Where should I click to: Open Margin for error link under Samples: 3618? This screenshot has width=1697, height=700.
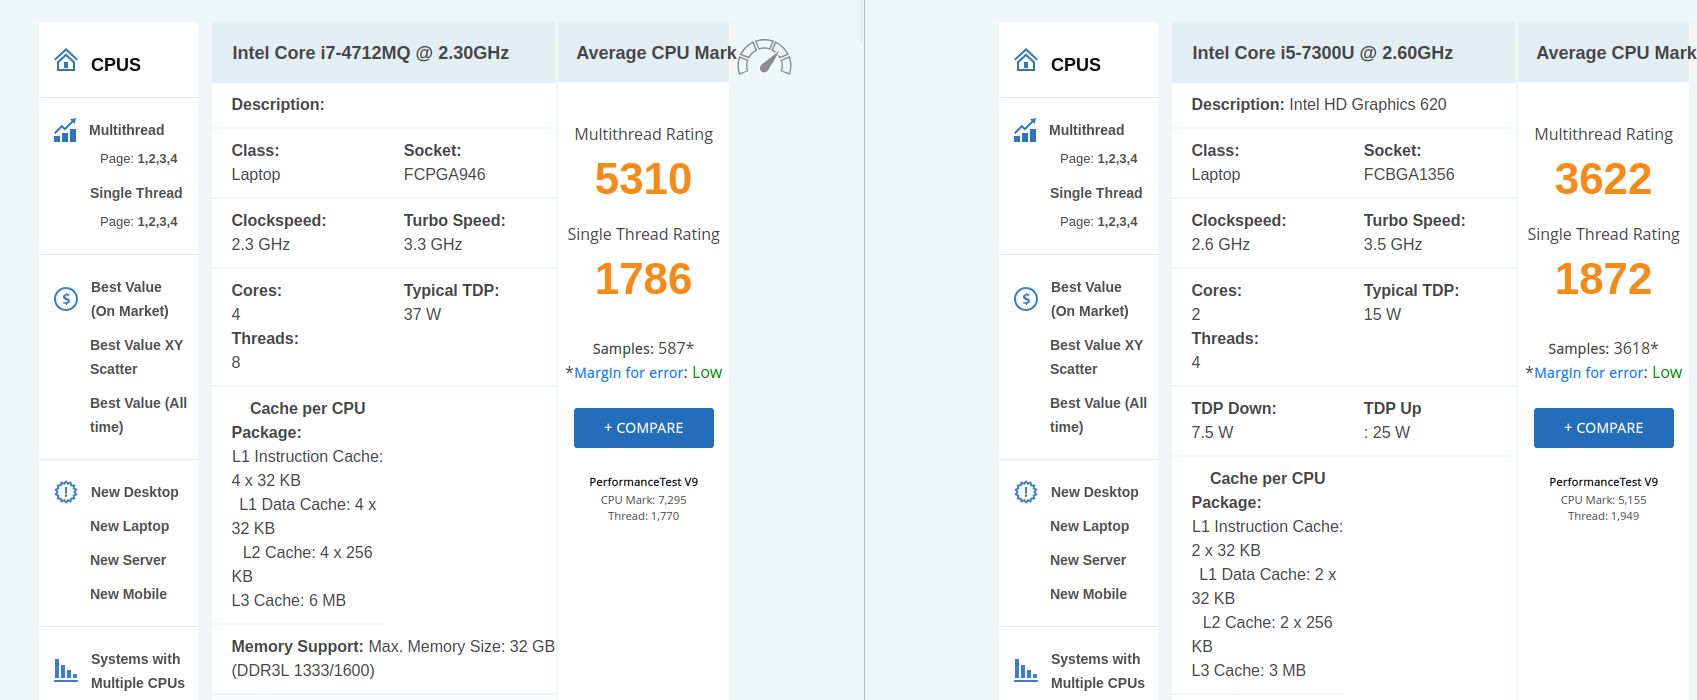1590,373
